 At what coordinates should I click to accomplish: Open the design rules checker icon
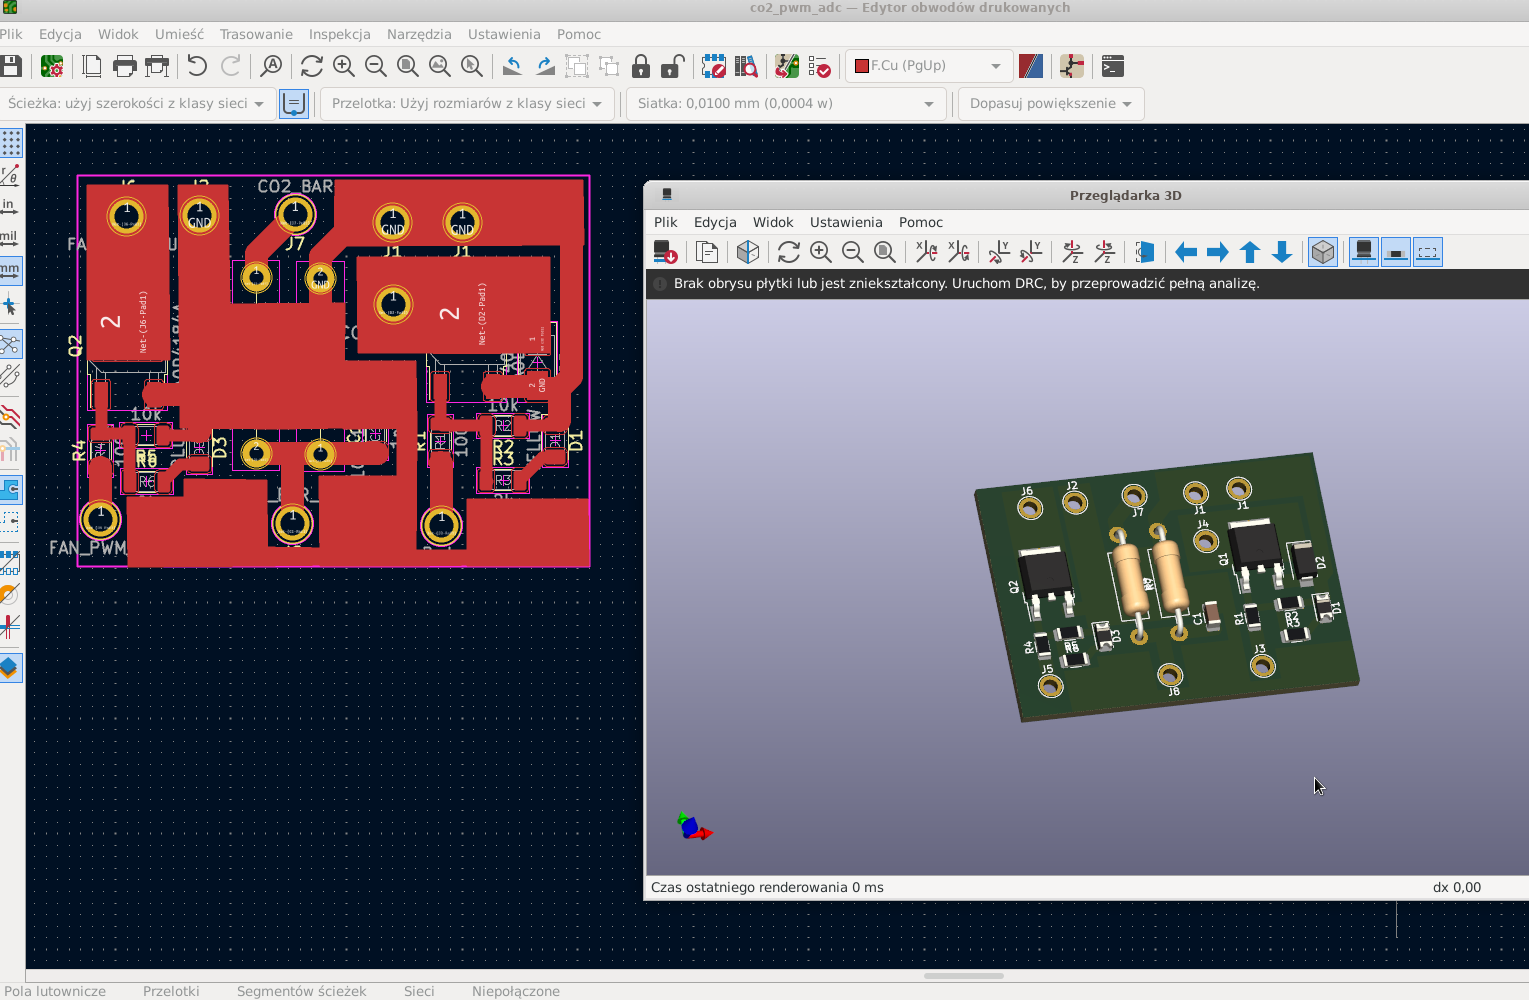pos(819,66)
